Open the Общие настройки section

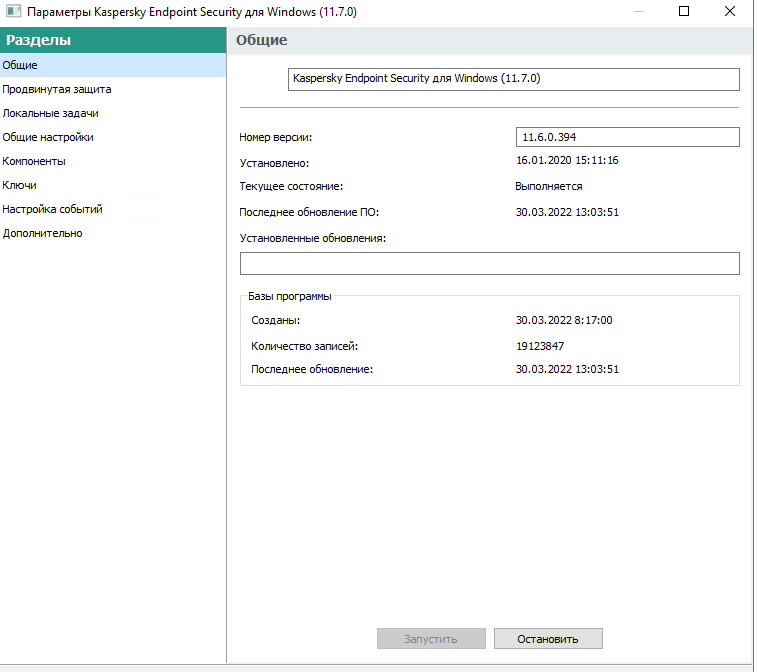pyautogui.click(x=48, y=137)
